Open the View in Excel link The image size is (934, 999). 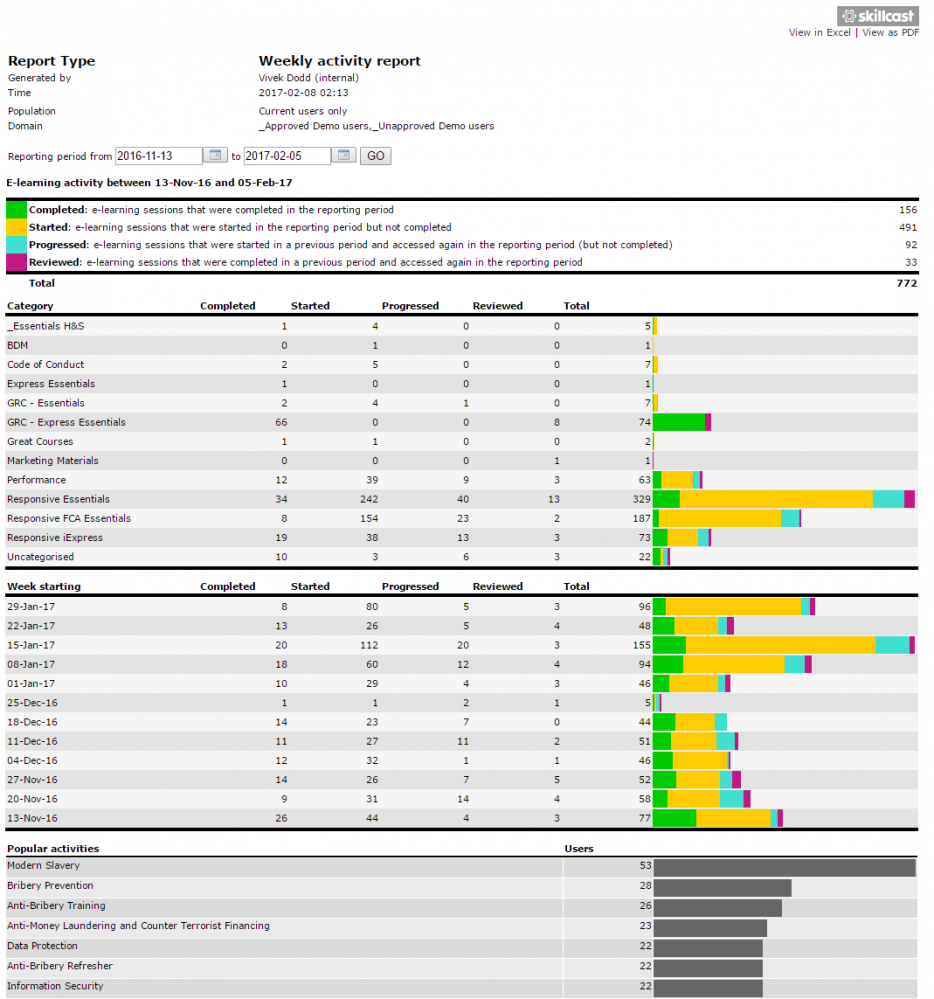click(819, 32)
